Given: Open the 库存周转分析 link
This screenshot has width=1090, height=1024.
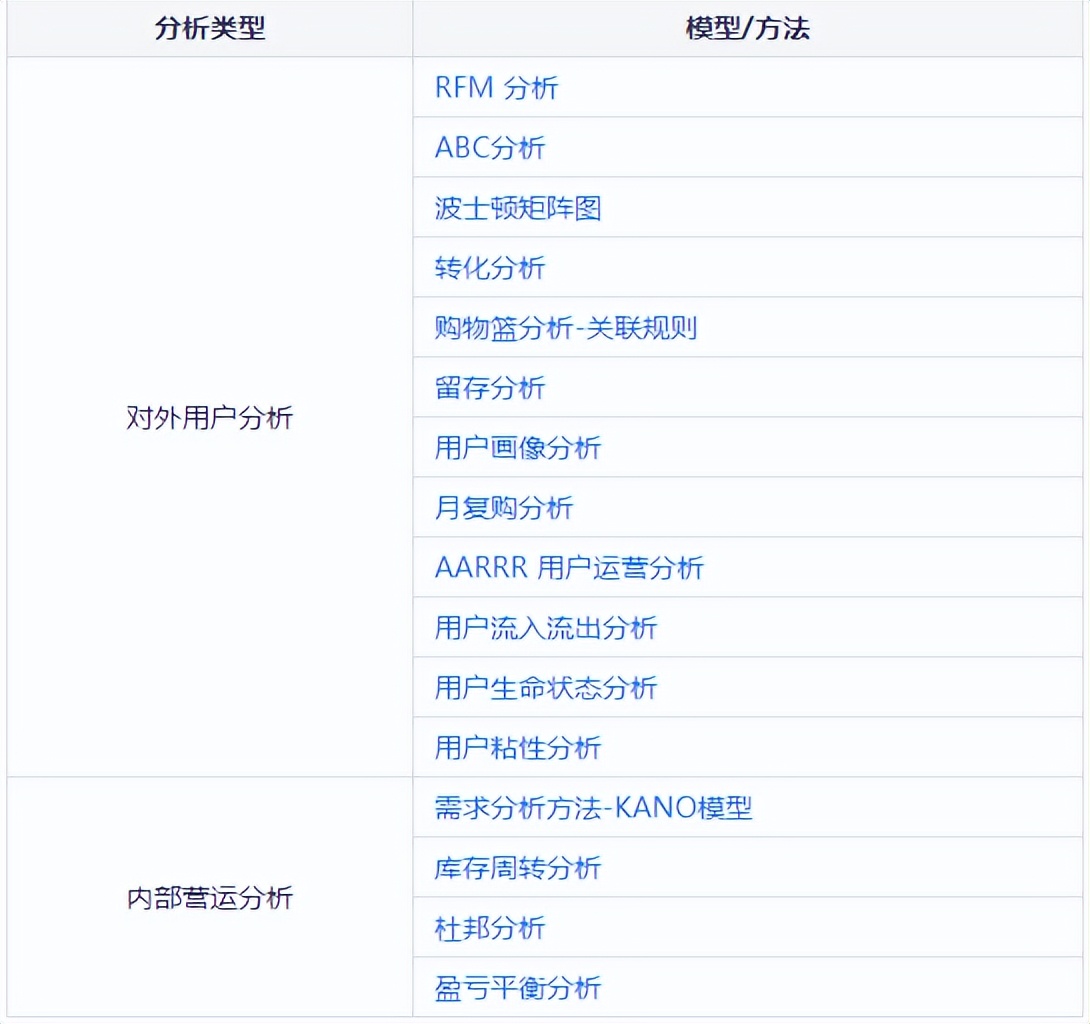Looking at the screenshot, I should point(518,868).
